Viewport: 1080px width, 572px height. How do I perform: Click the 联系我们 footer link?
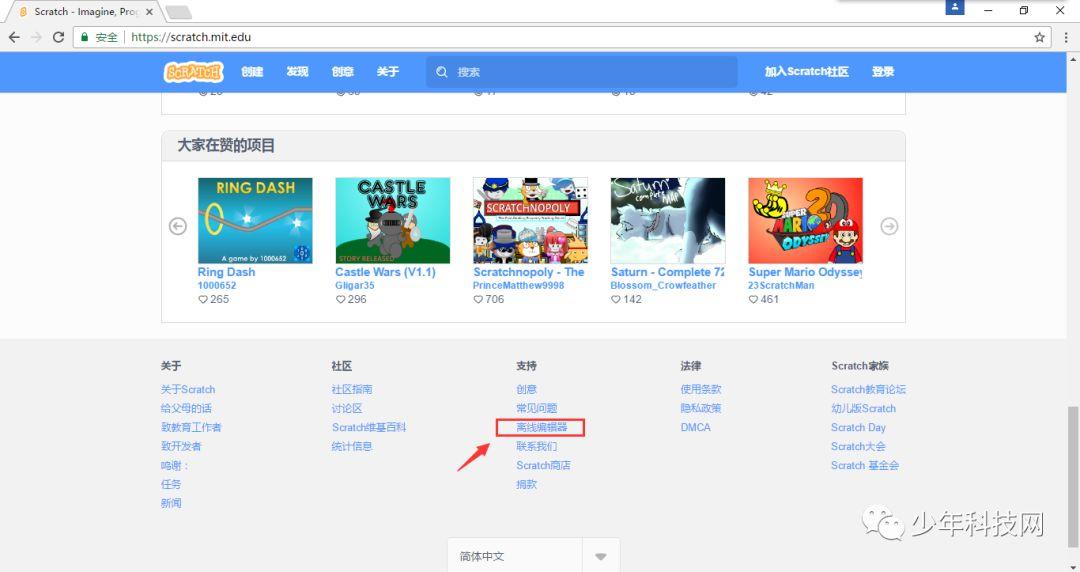tap(537, 446)
